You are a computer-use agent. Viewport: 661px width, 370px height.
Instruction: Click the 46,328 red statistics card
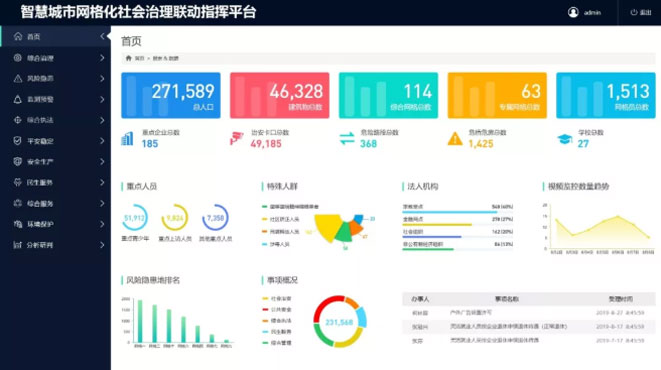pos(279,95)
